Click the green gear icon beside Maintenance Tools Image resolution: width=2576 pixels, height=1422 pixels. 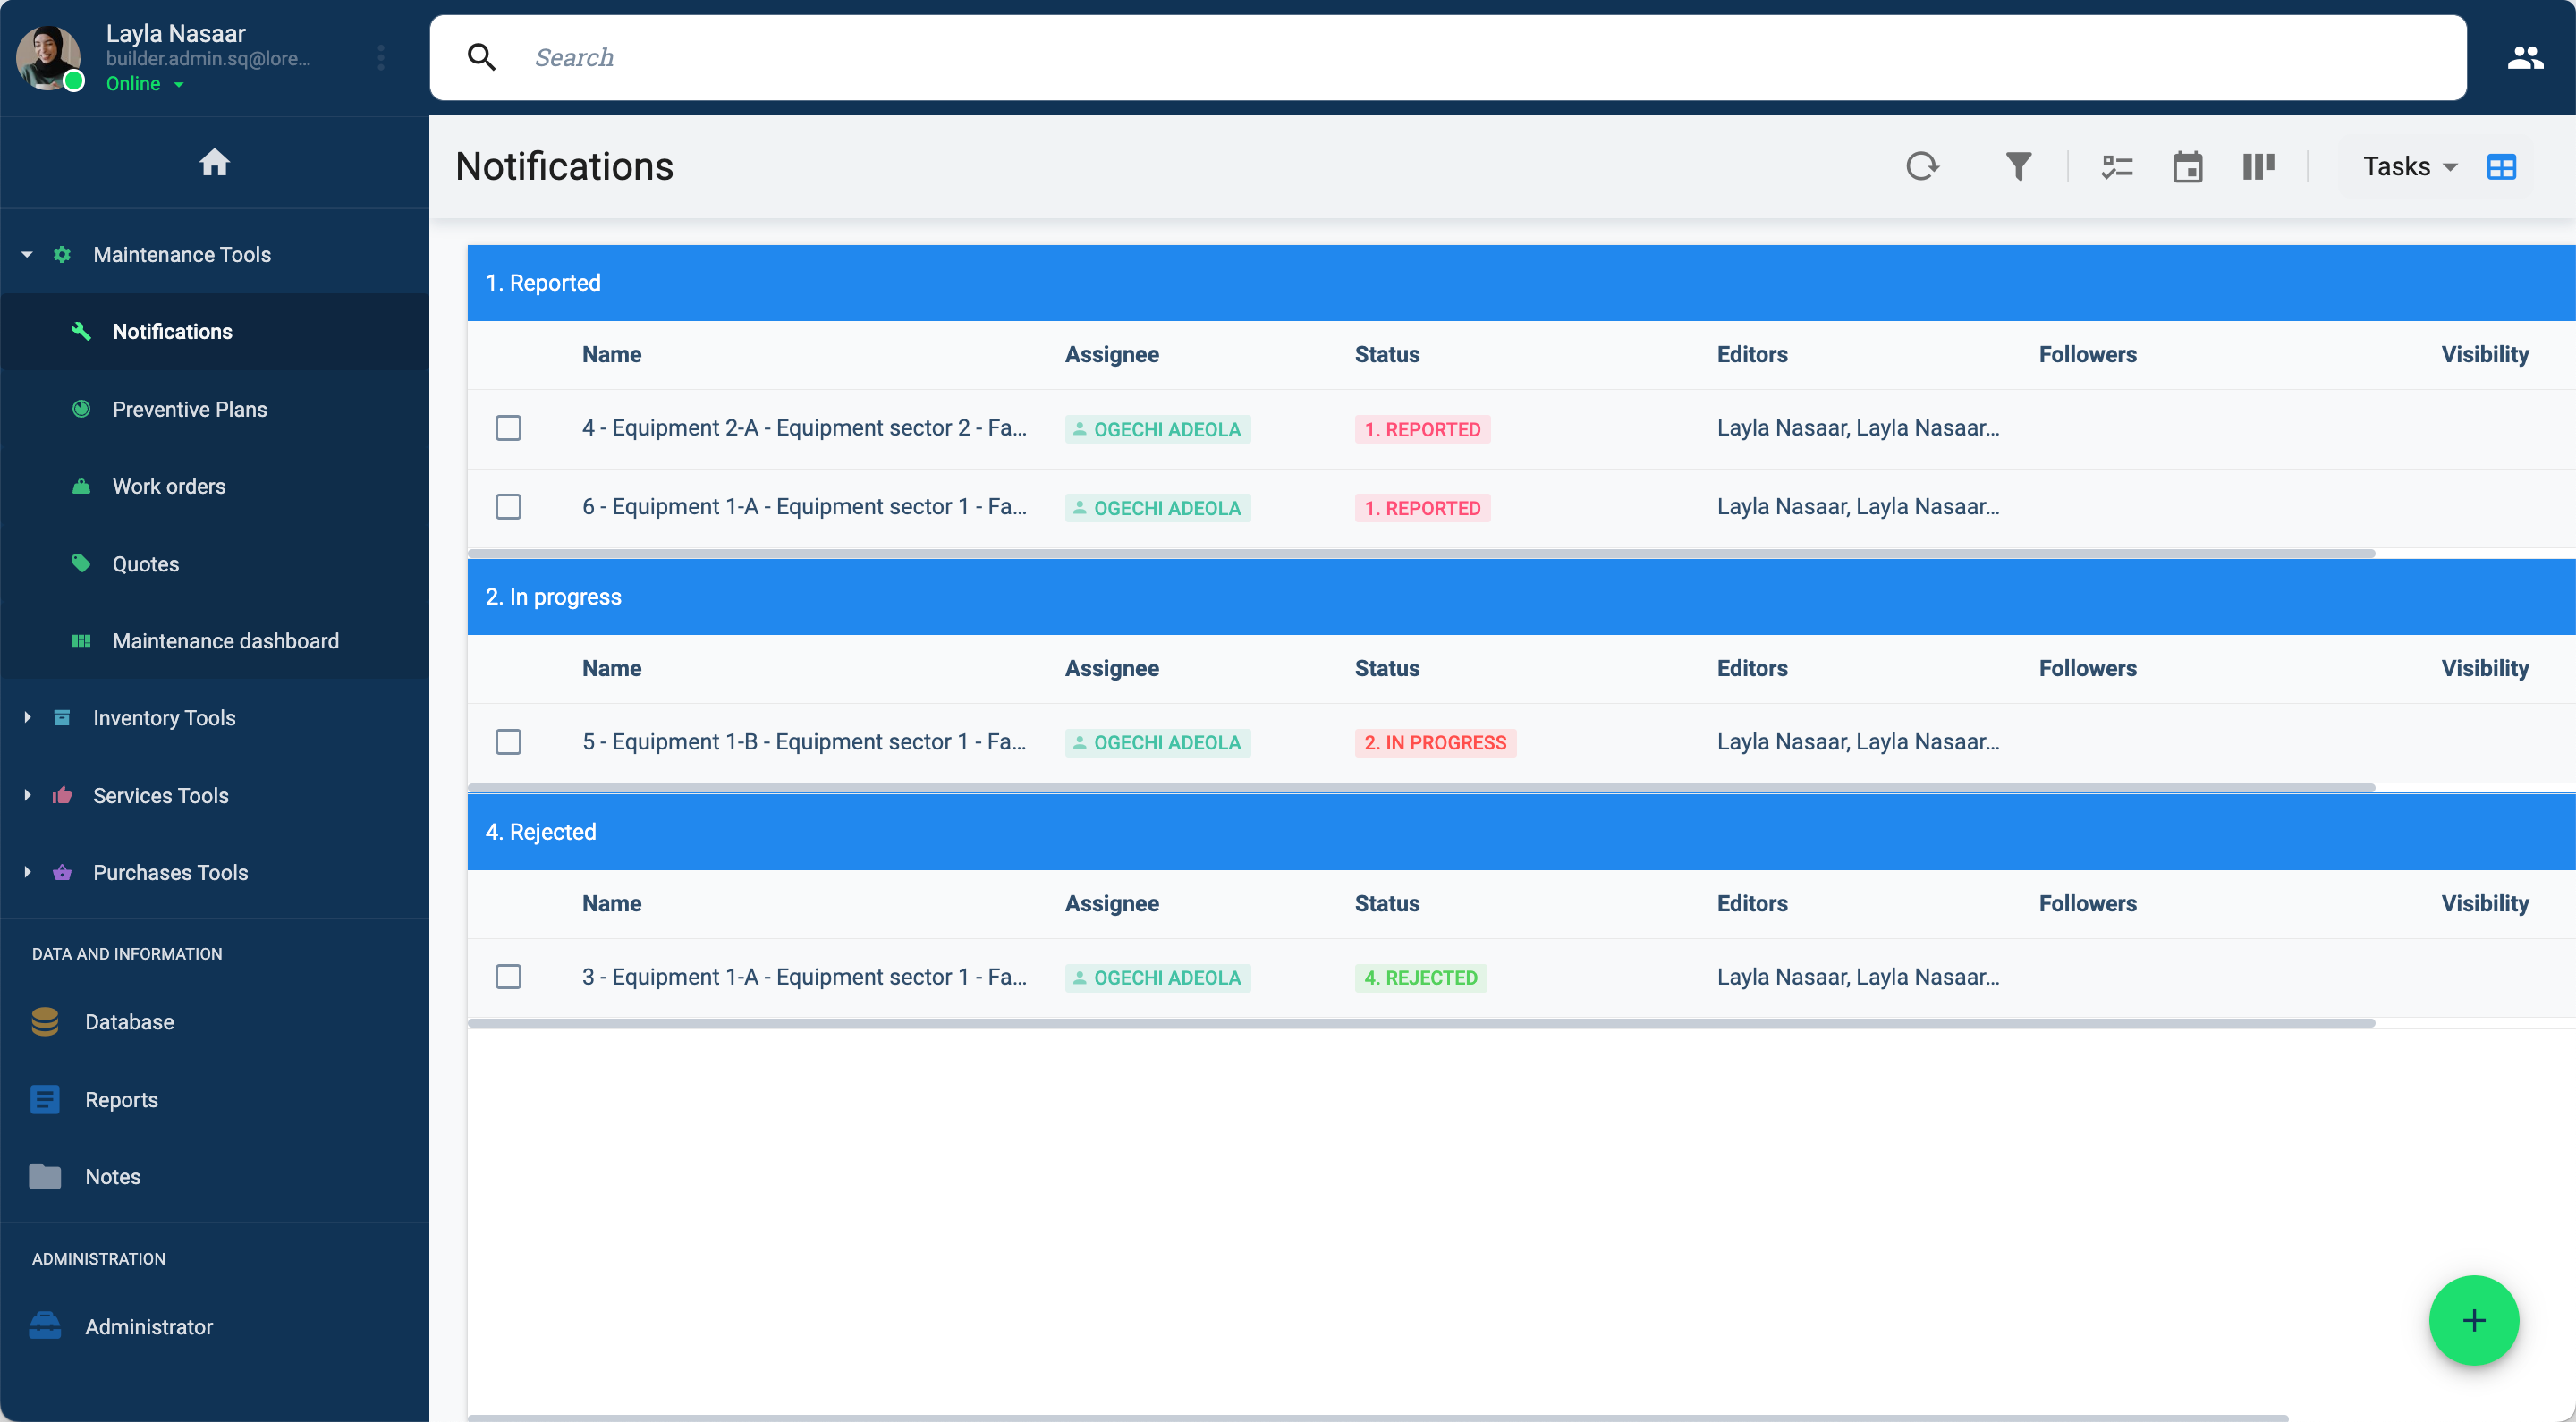tap(62, 254)
